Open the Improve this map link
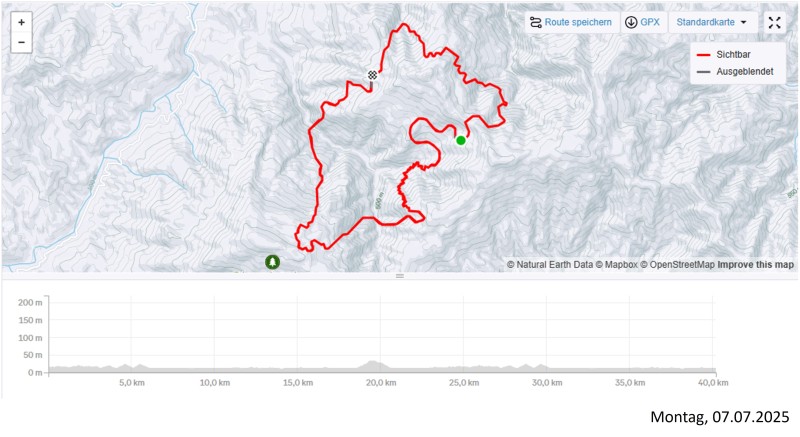 coord(756,265)
